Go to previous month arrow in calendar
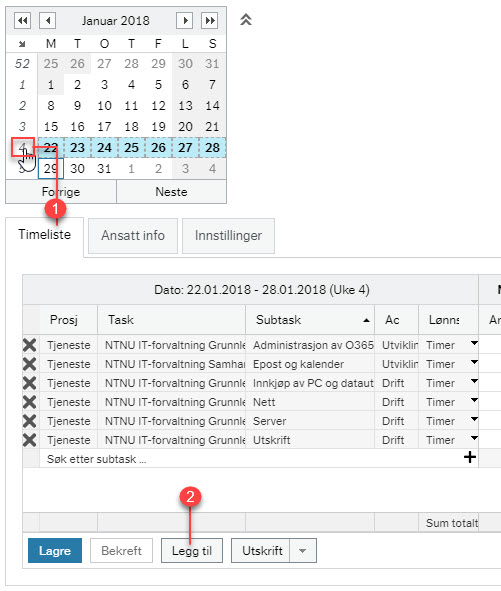 (x=47, y=20)
